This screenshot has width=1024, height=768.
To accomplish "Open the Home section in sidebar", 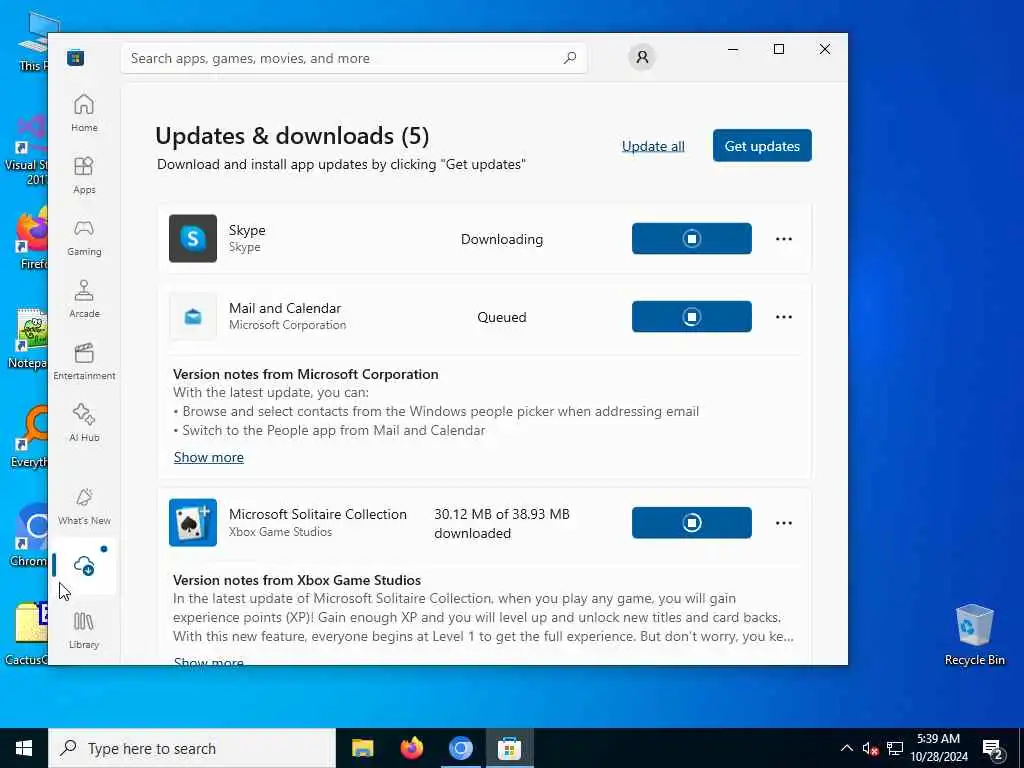I will (x=84, y=113).
